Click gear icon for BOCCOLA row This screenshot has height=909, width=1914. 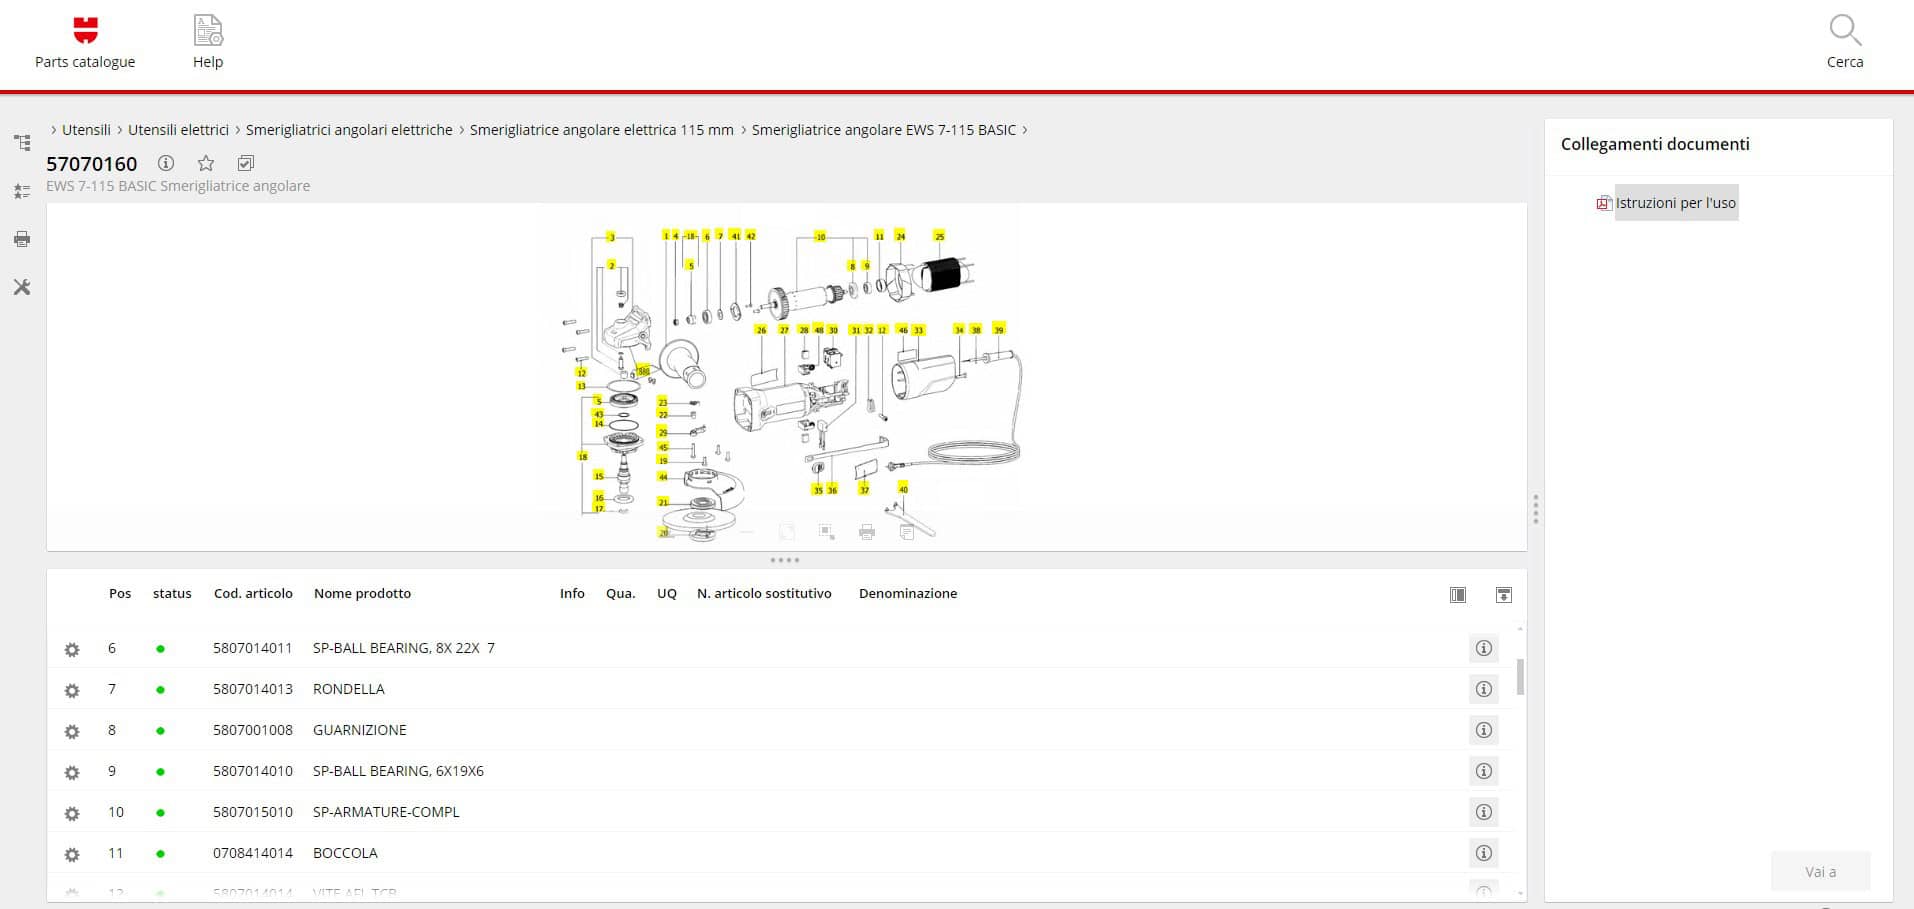coord(72,855)
